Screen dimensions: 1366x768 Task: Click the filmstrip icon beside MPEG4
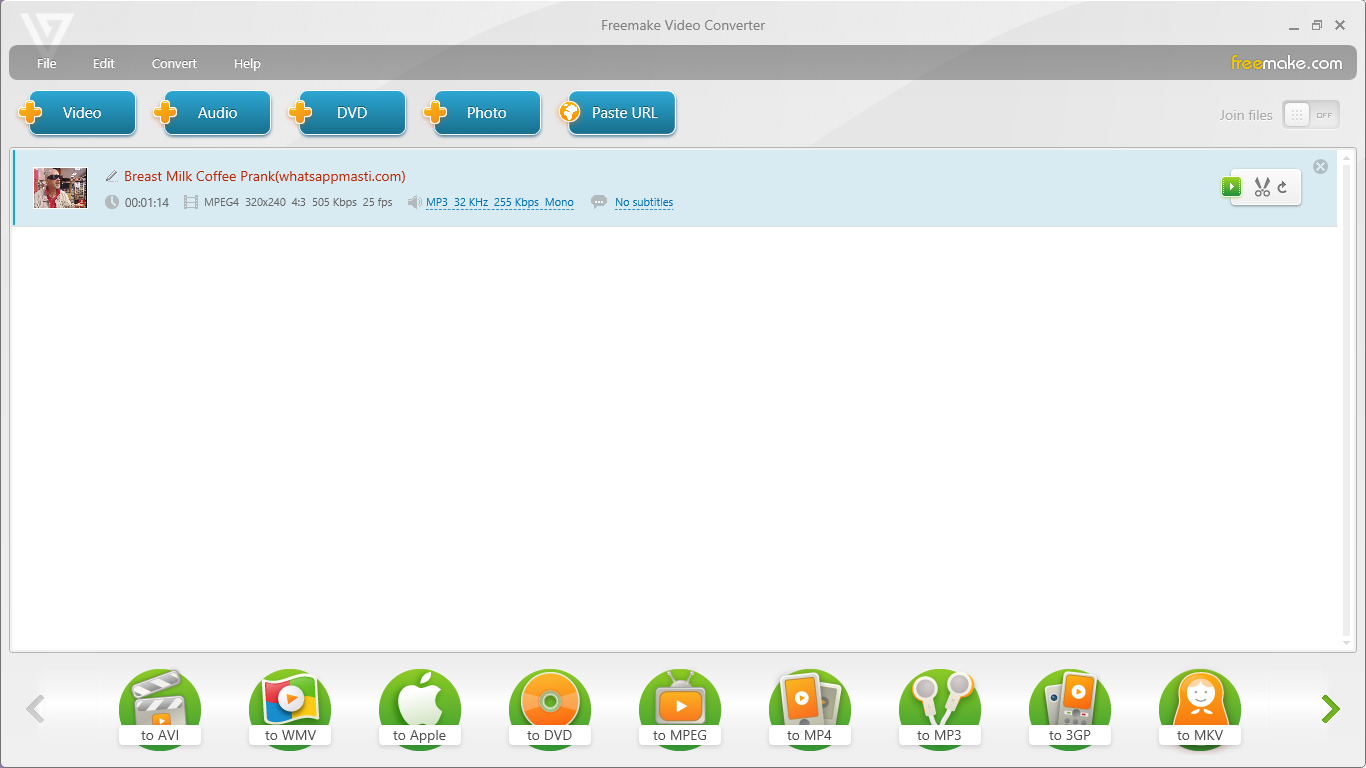191,202
